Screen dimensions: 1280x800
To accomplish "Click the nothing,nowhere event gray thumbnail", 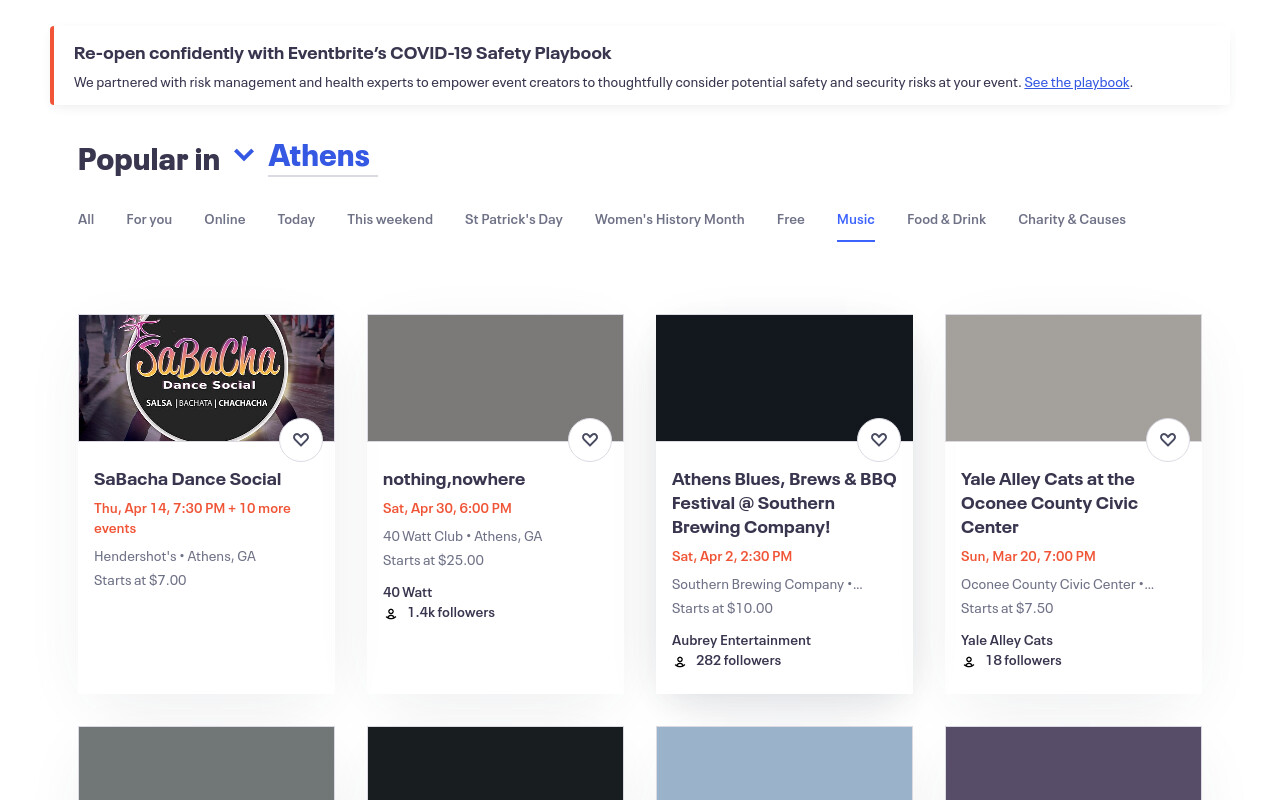I will [495, 378].
